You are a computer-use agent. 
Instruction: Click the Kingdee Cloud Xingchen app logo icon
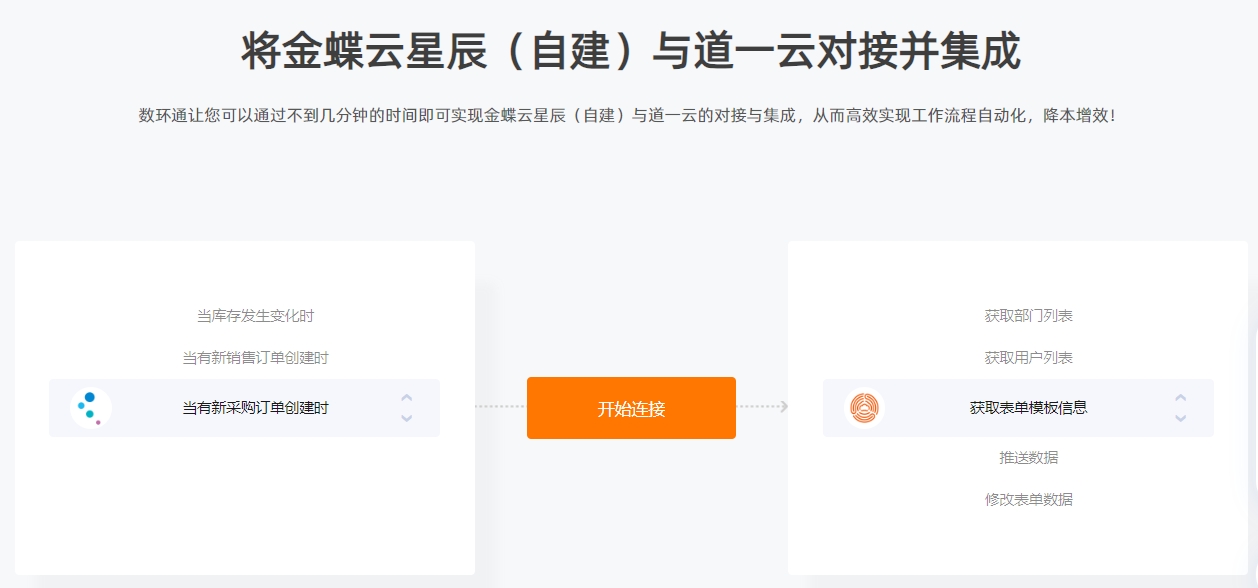click(x=90, y=408)
